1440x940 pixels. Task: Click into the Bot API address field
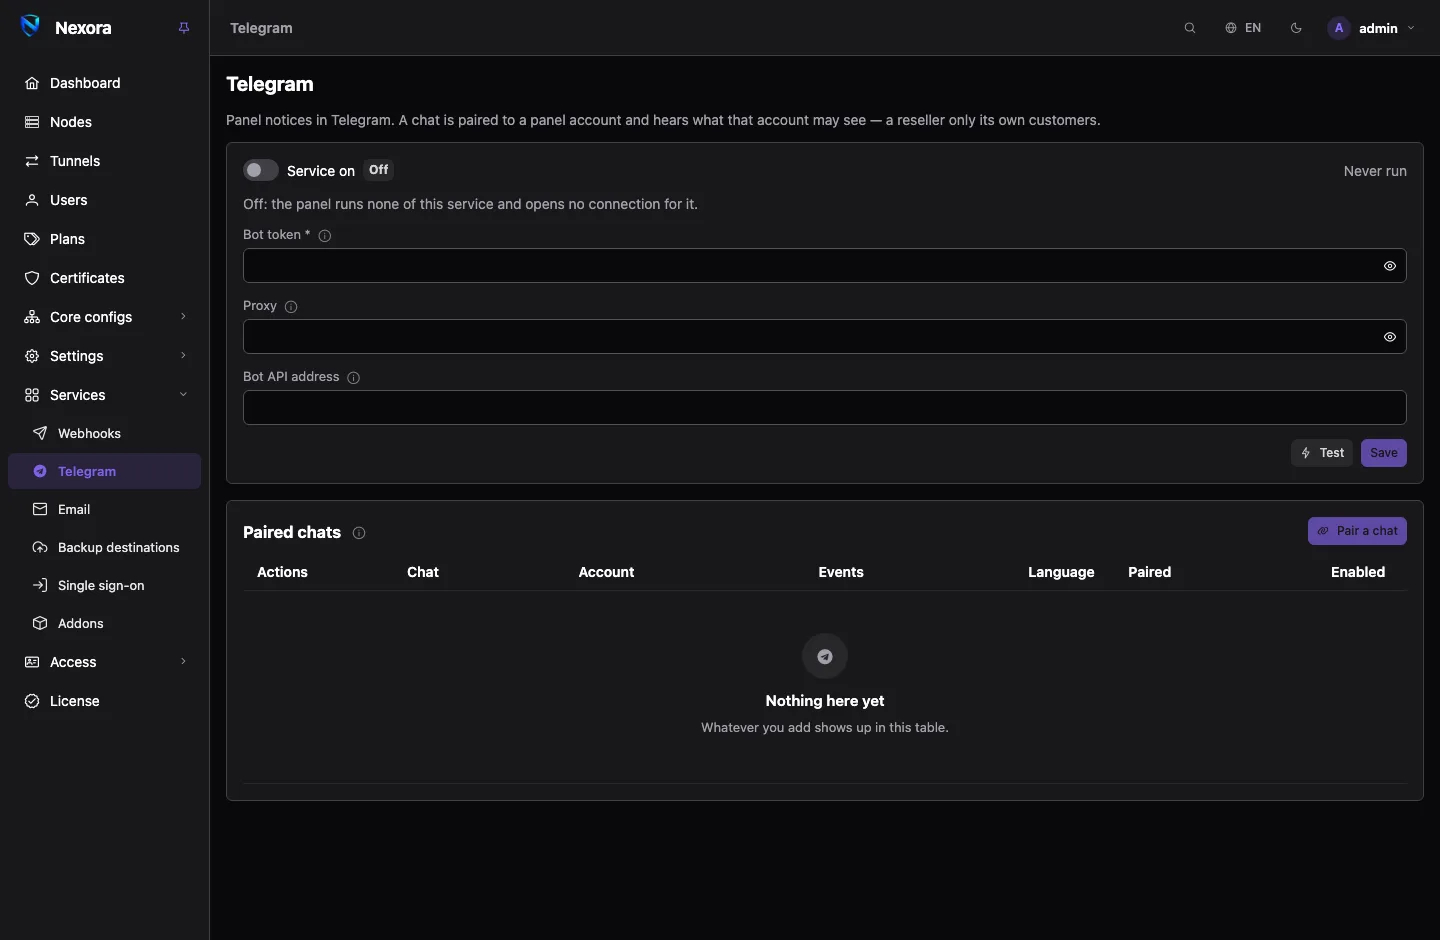coord(825,408)
